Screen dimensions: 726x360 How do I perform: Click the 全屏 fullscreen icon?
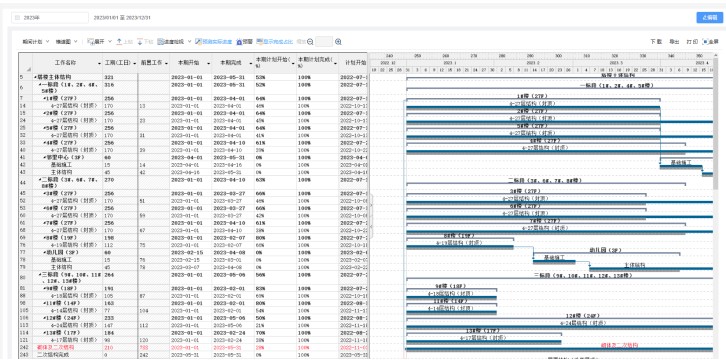[x=705, y=42]
